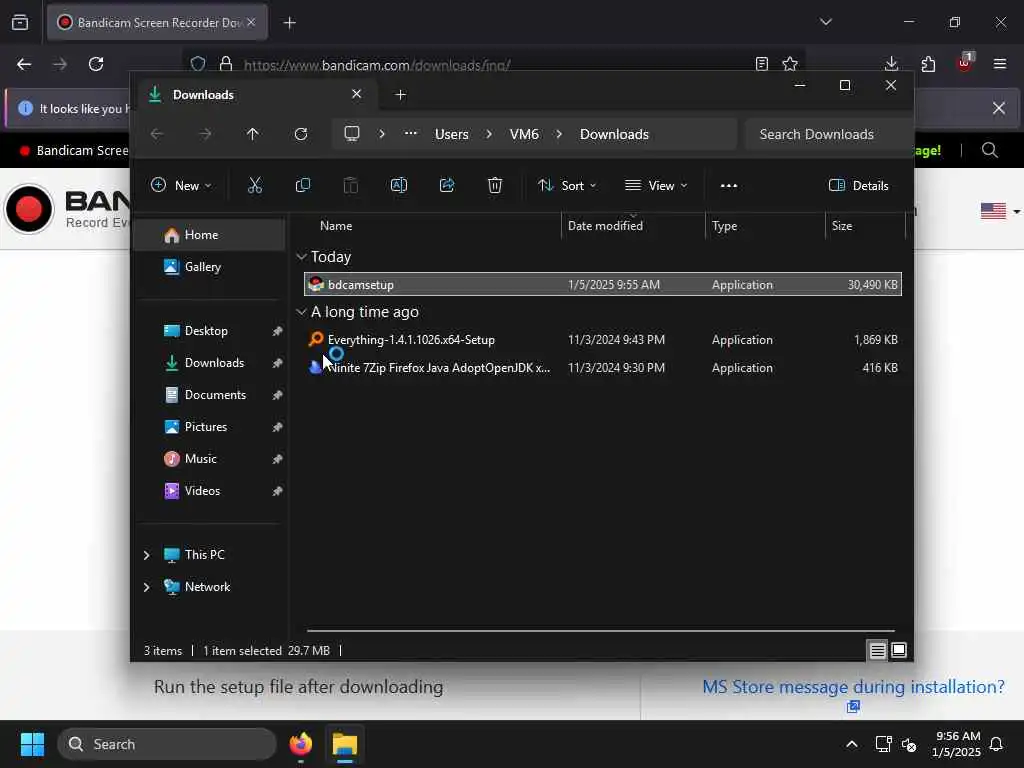Sort by the Size column header
Screen dimensions: 1024x768
click(x=865, y=226)
